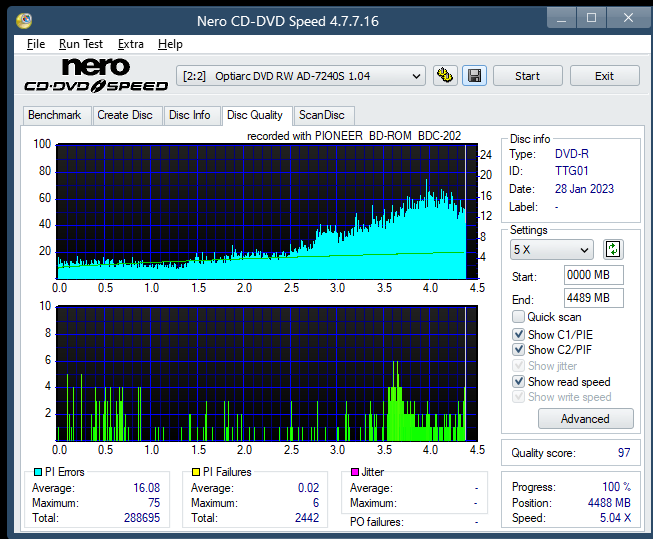
Task: Open the Help menu
Action: tap(170, 44)
